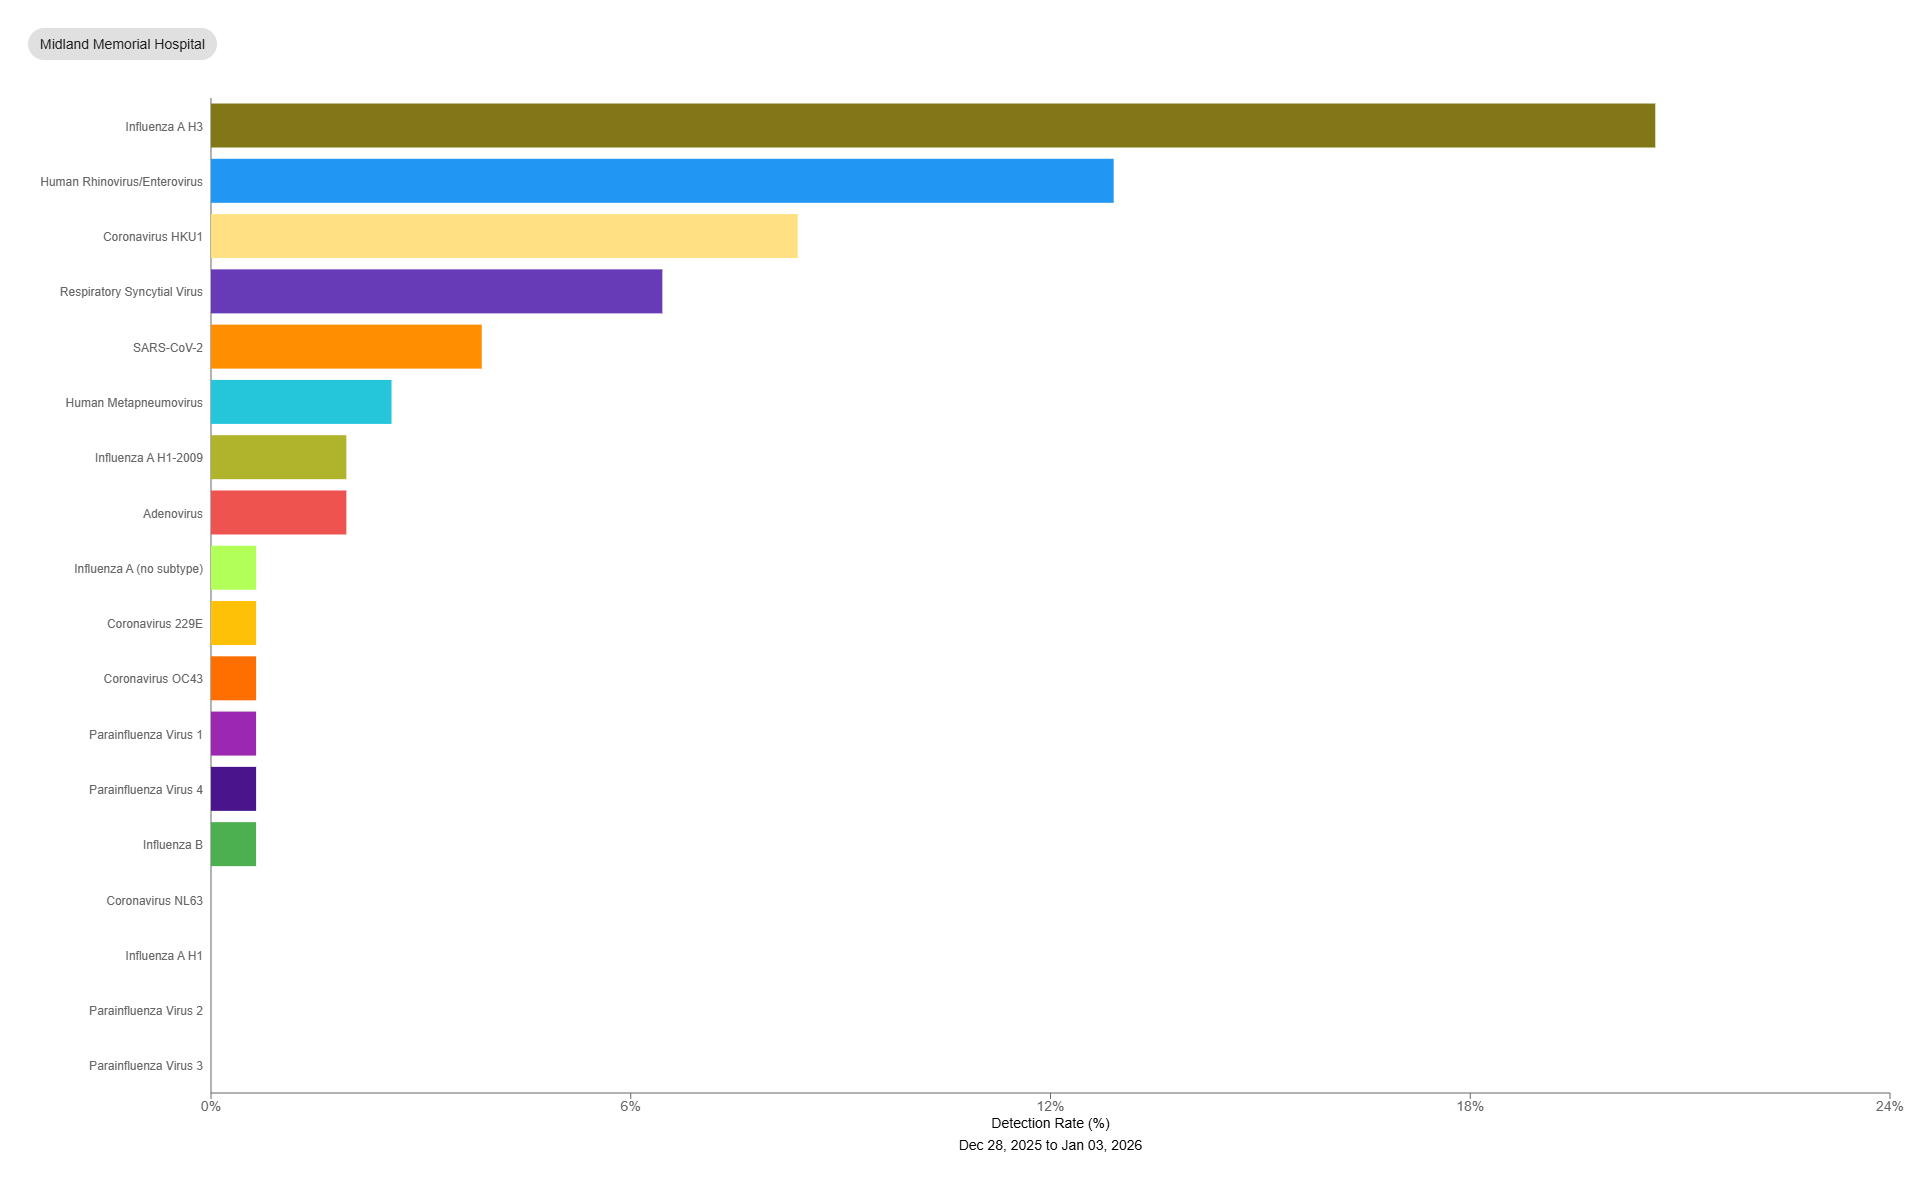Image resolution: width=1920 pixels, height=1204 pixels.
Task: Click the Detection Rate (%) axis title
Action: pos(1050,1123)
